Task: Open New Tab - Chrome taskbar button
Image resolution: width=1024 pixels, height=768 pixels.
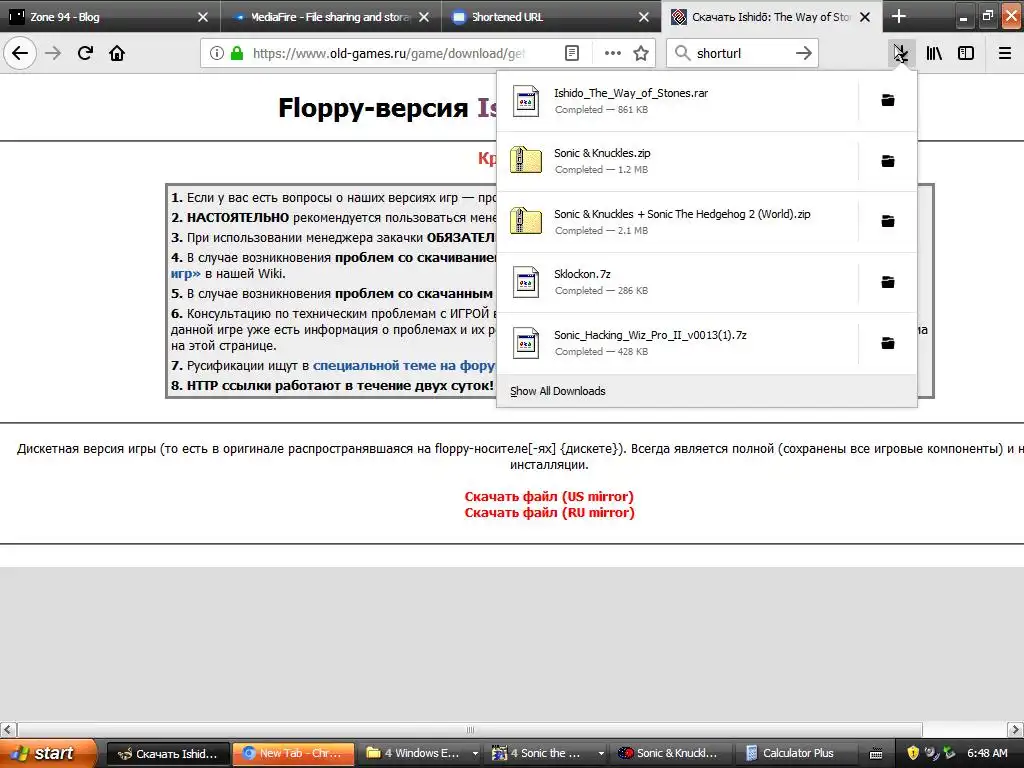Action: 293,754
